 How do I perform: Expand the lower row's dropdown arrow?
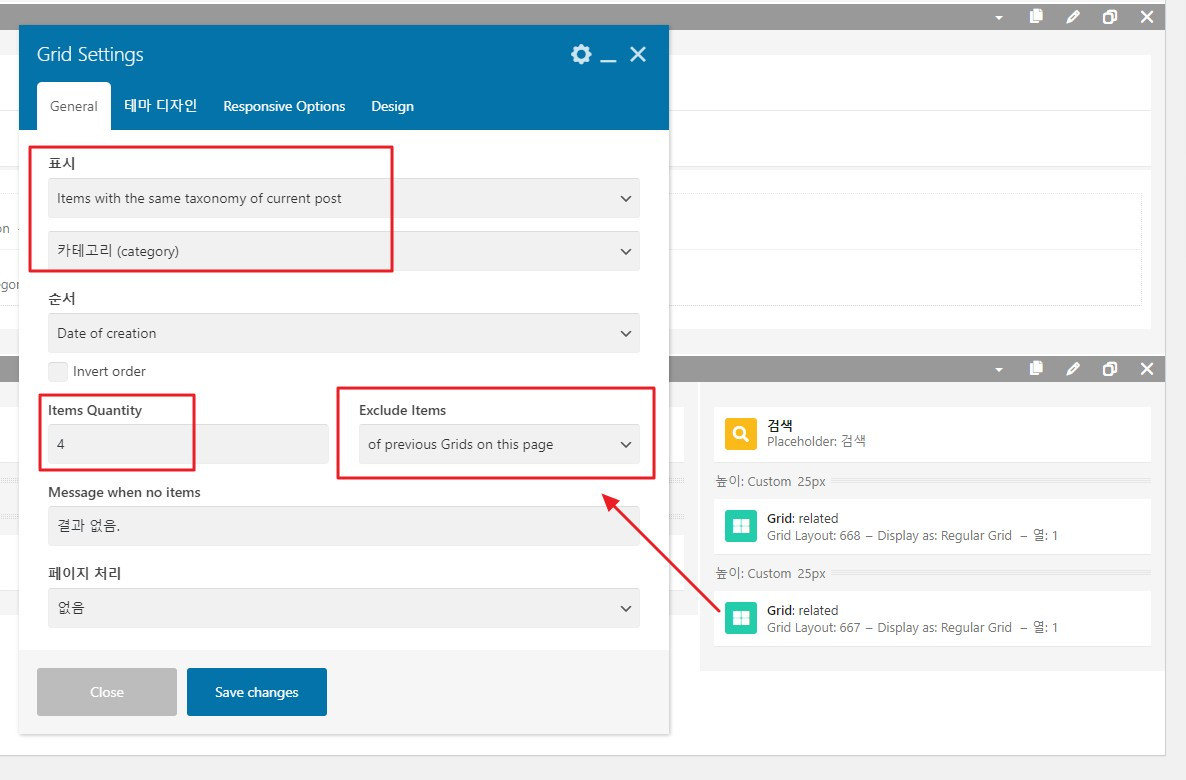click(998, 370)
